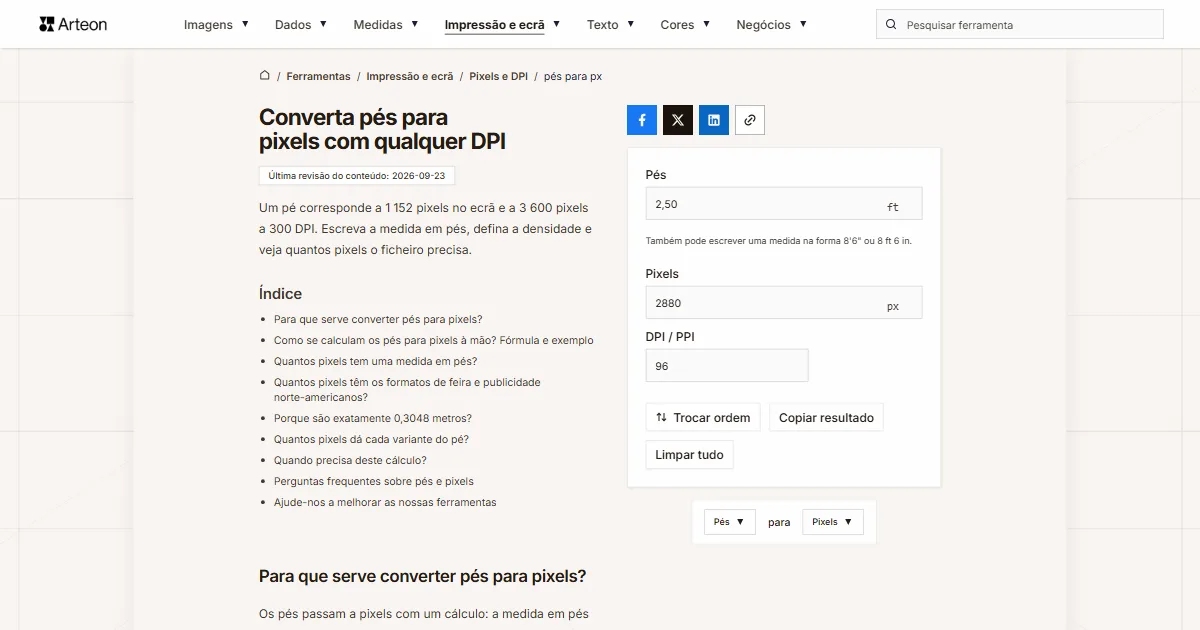Open the target unit Pixels dropdown

click(x=833, y=522)
